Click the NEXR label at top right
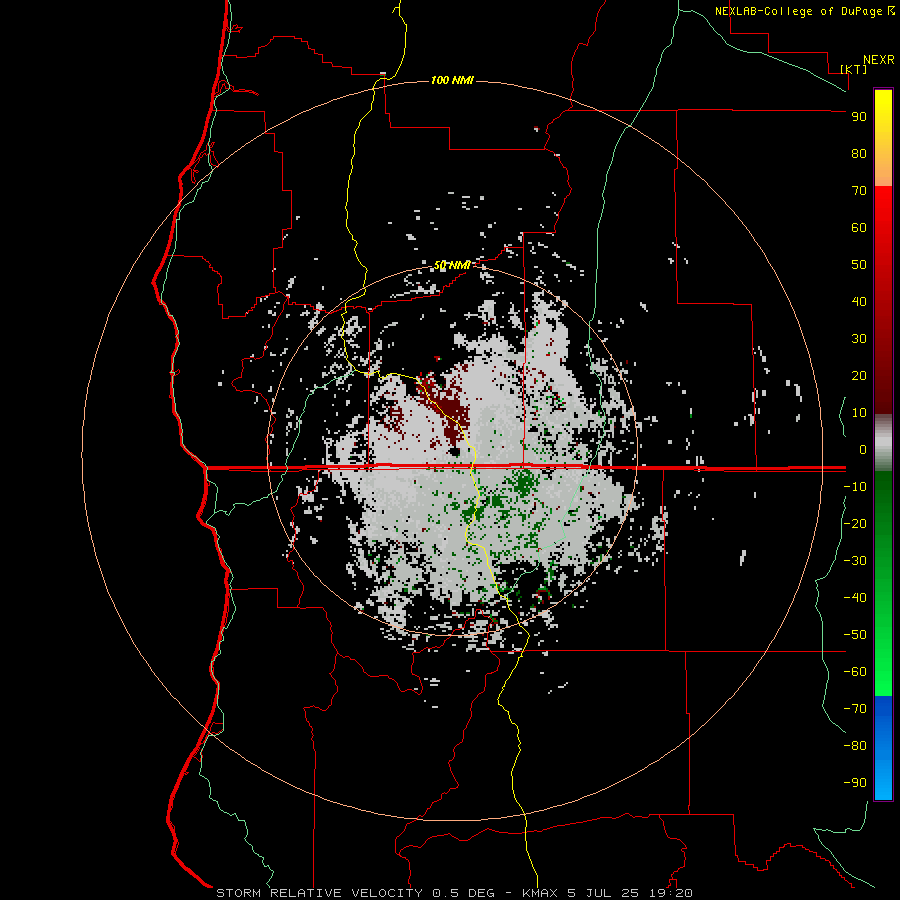 879,60
